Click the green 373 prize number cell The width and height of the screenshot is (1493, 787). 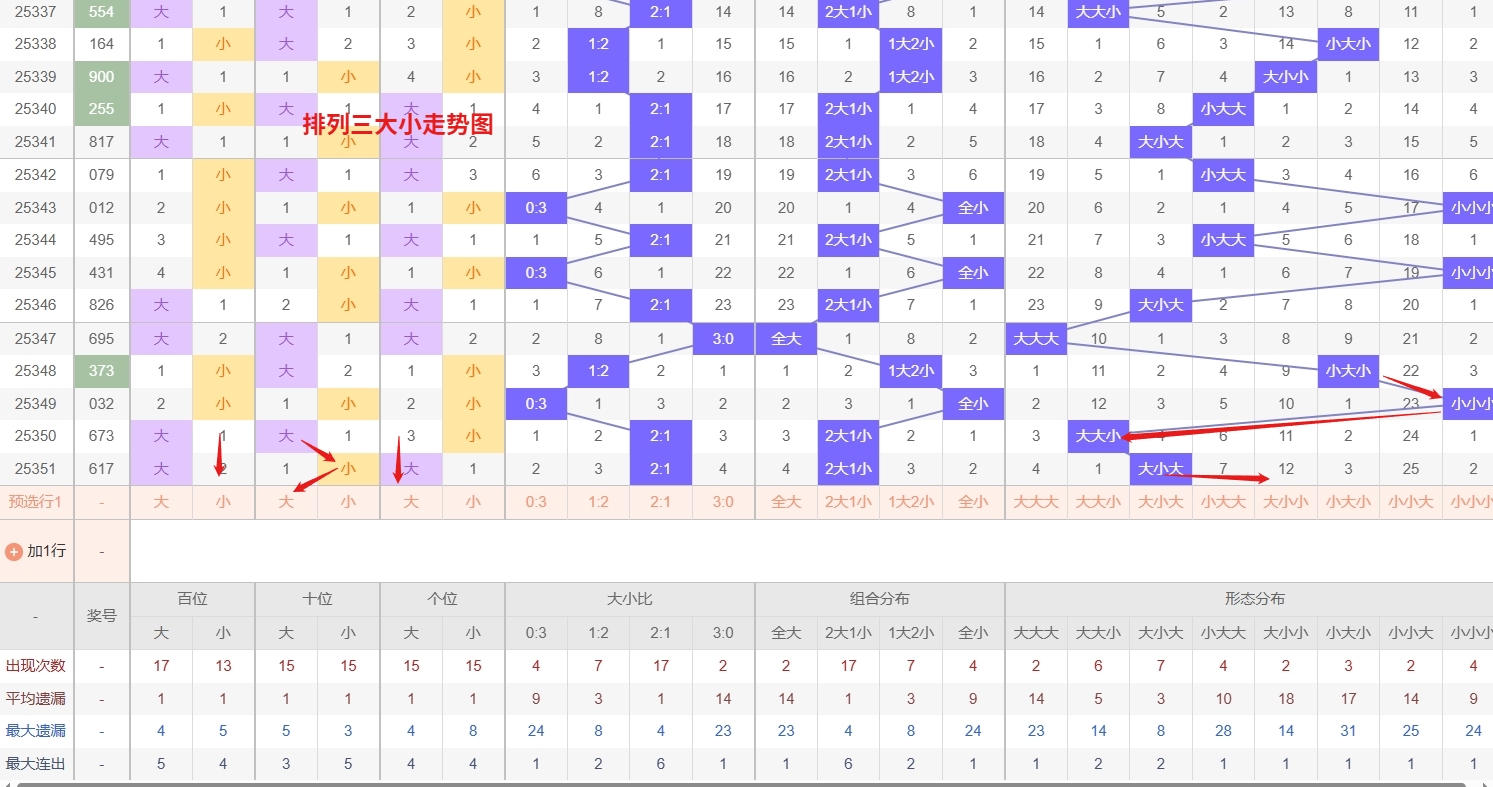(102, 371)
